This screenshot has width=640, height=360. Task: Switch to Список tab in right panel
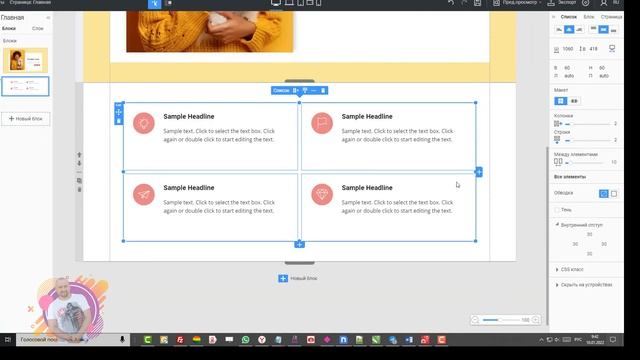pos(569,17)
